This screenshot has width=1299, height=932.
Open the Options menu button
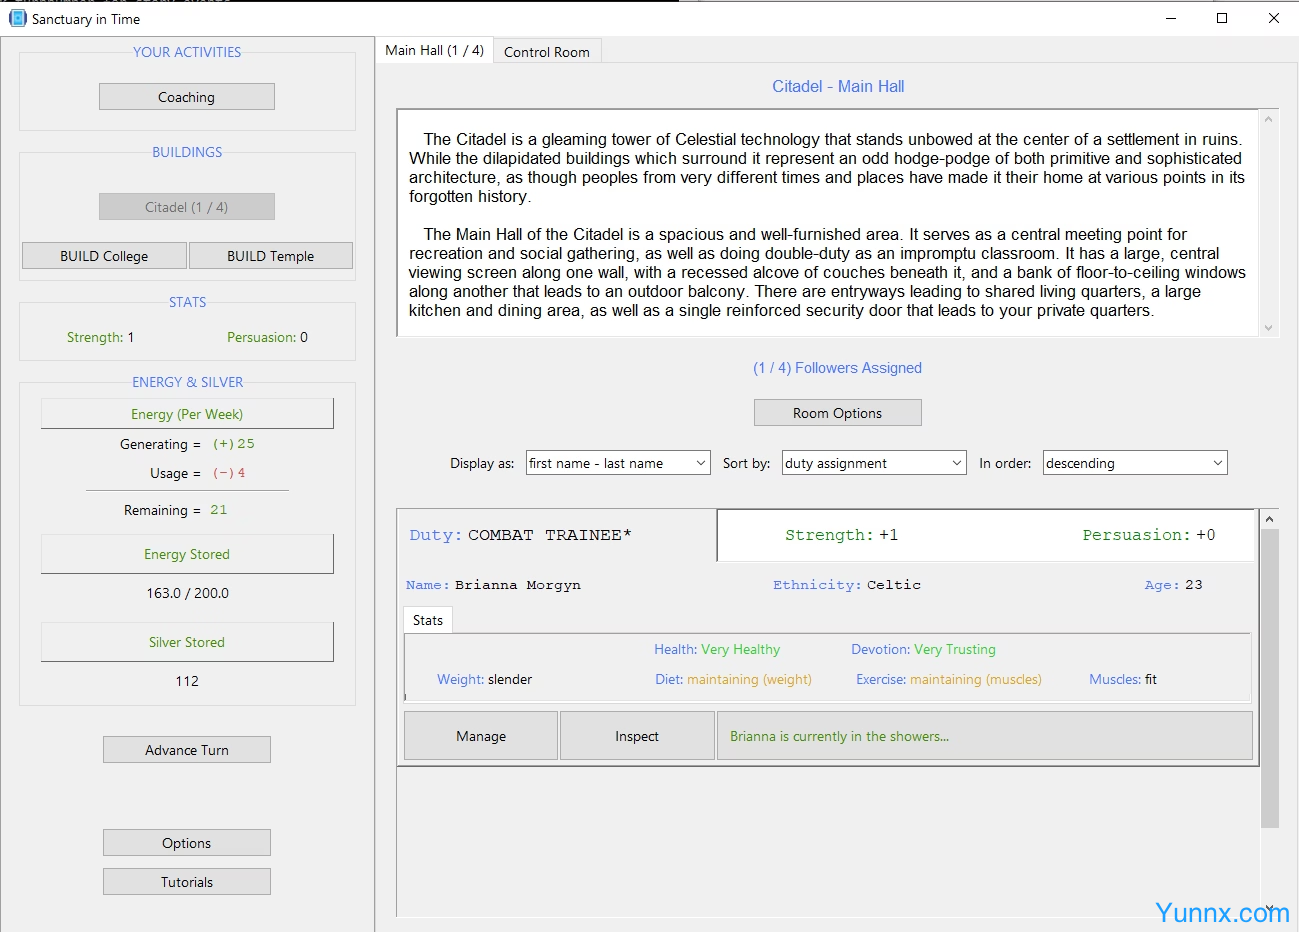[187, 843]
